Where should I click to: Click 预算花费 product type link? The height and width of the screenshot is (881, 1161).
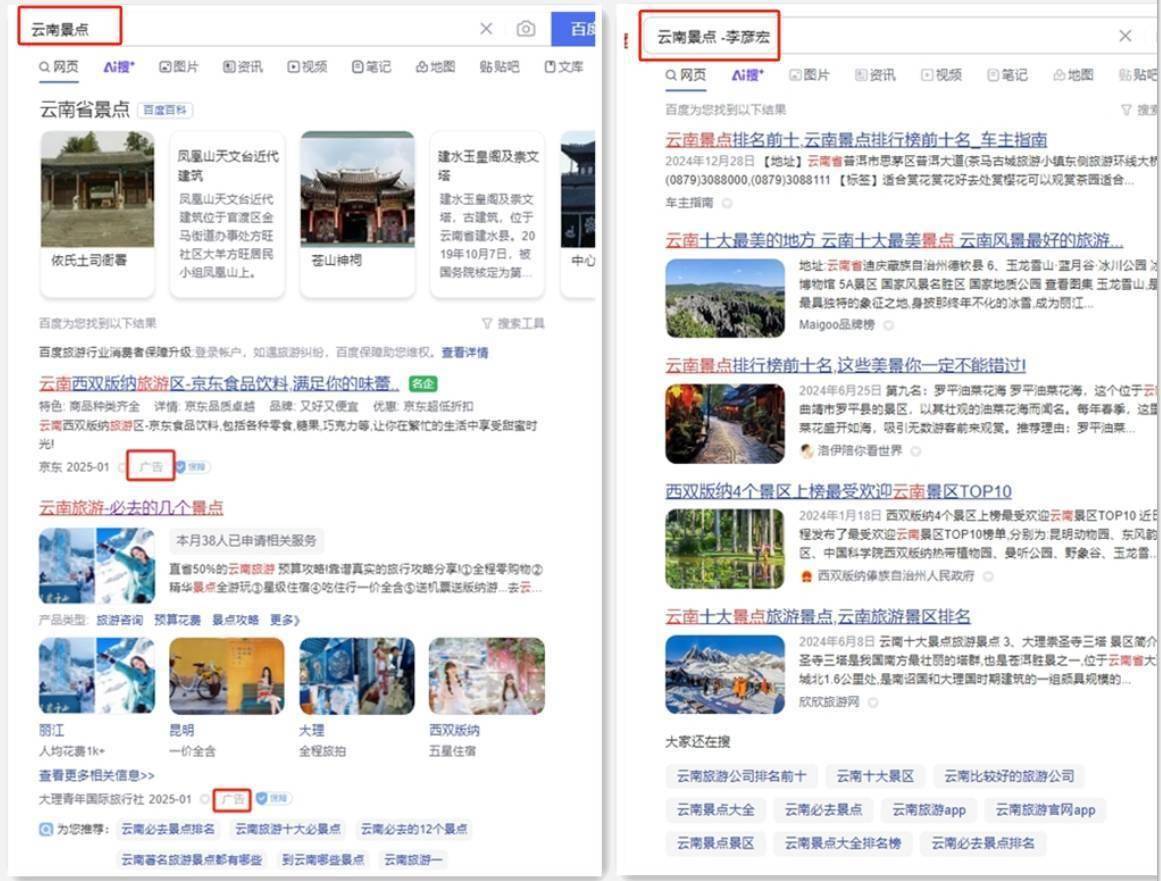177,620
